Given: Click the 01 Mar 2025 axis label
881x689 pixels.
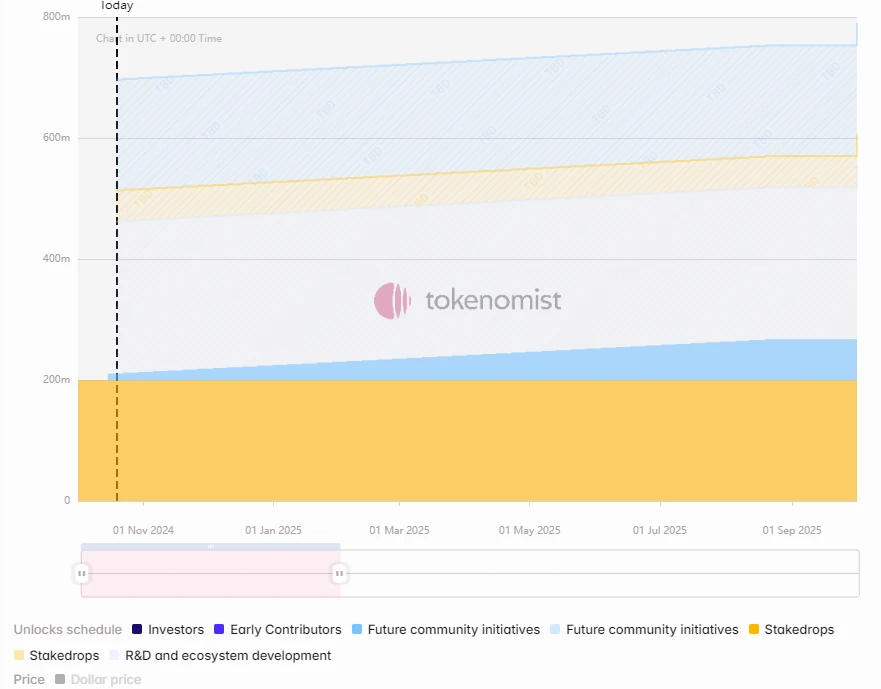Looking at the screenshot, I should [x=399, y=530].
